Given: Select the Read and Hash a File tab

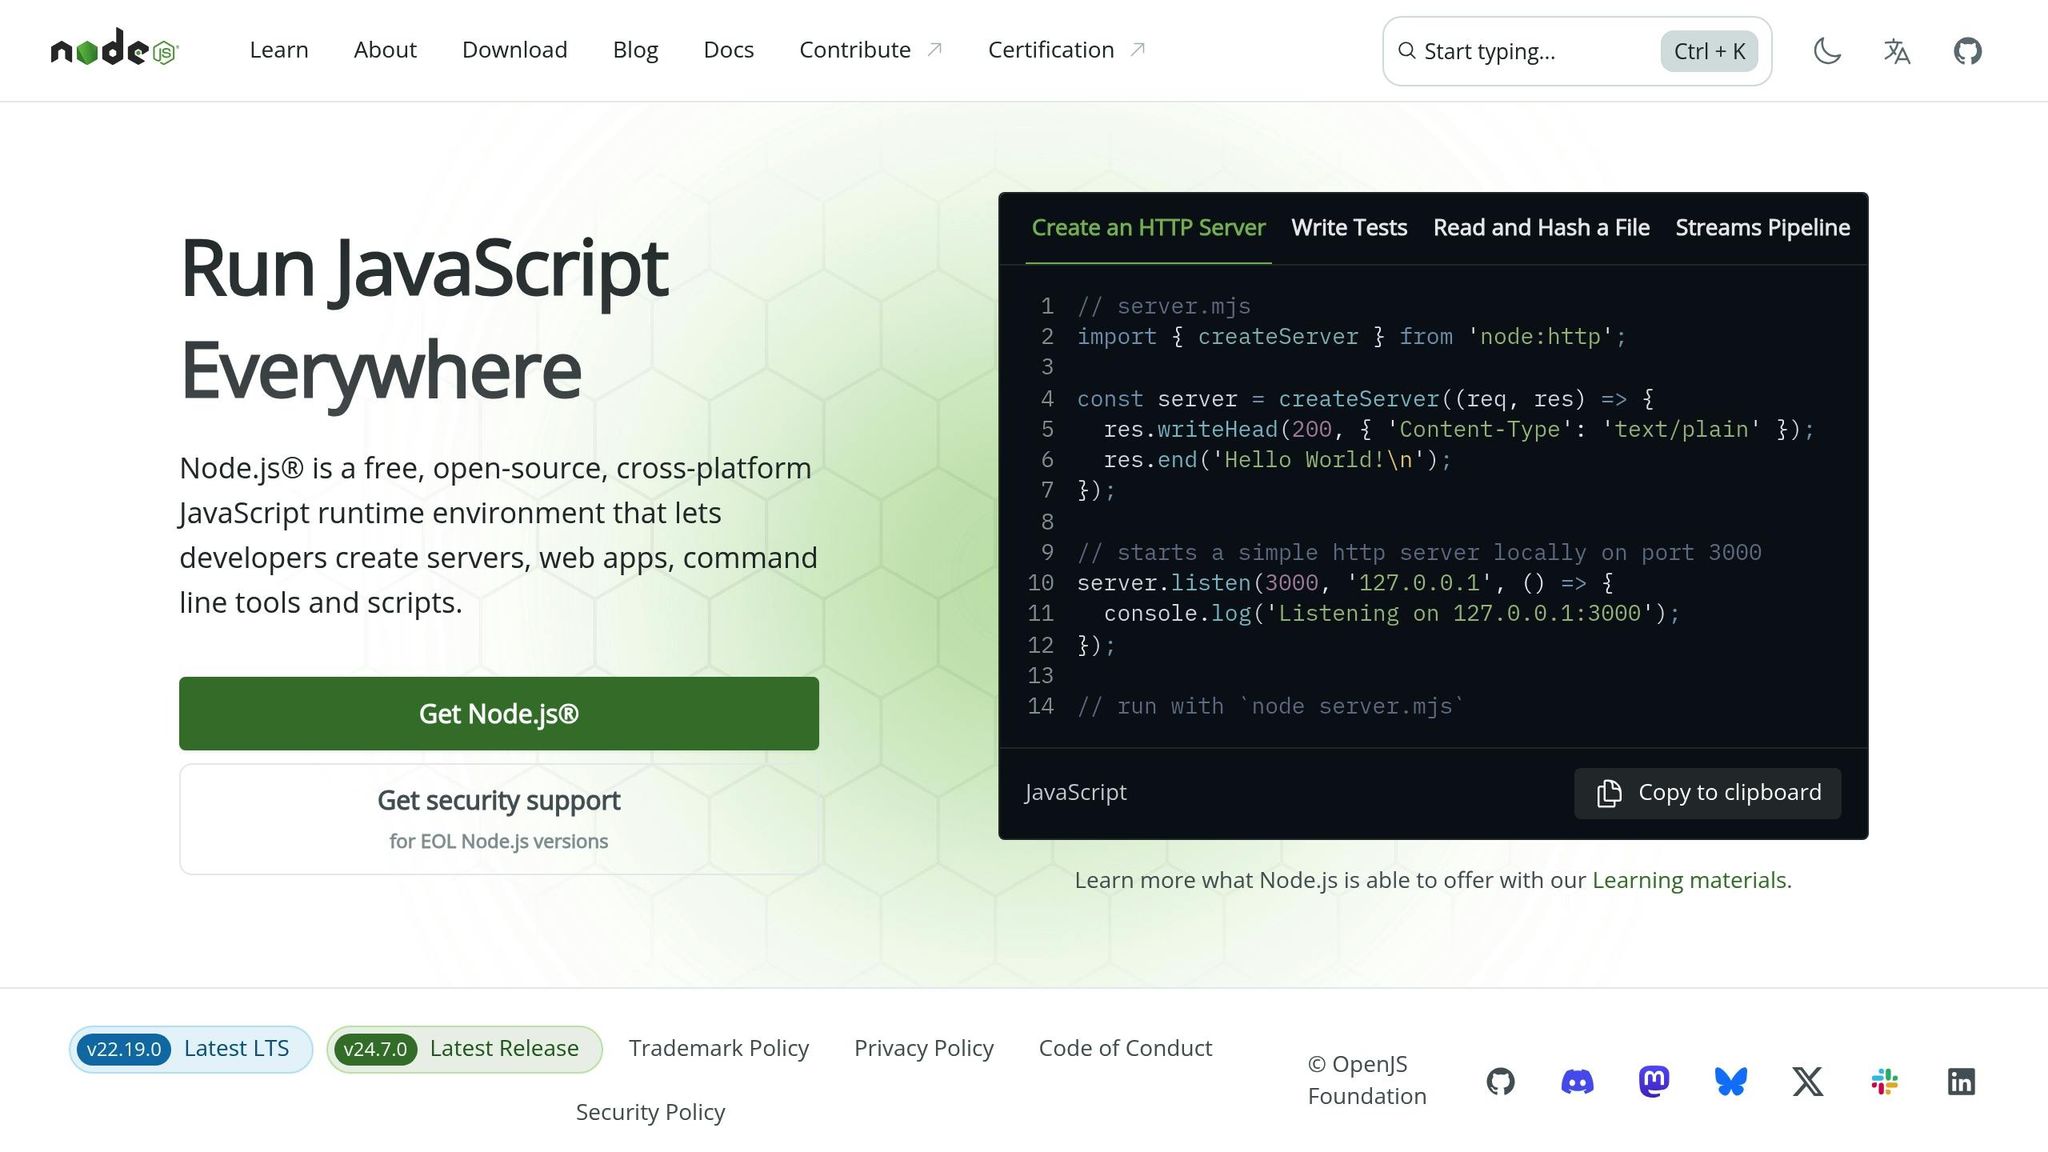Looking at the screenshot, I should tap(1541, 227).
